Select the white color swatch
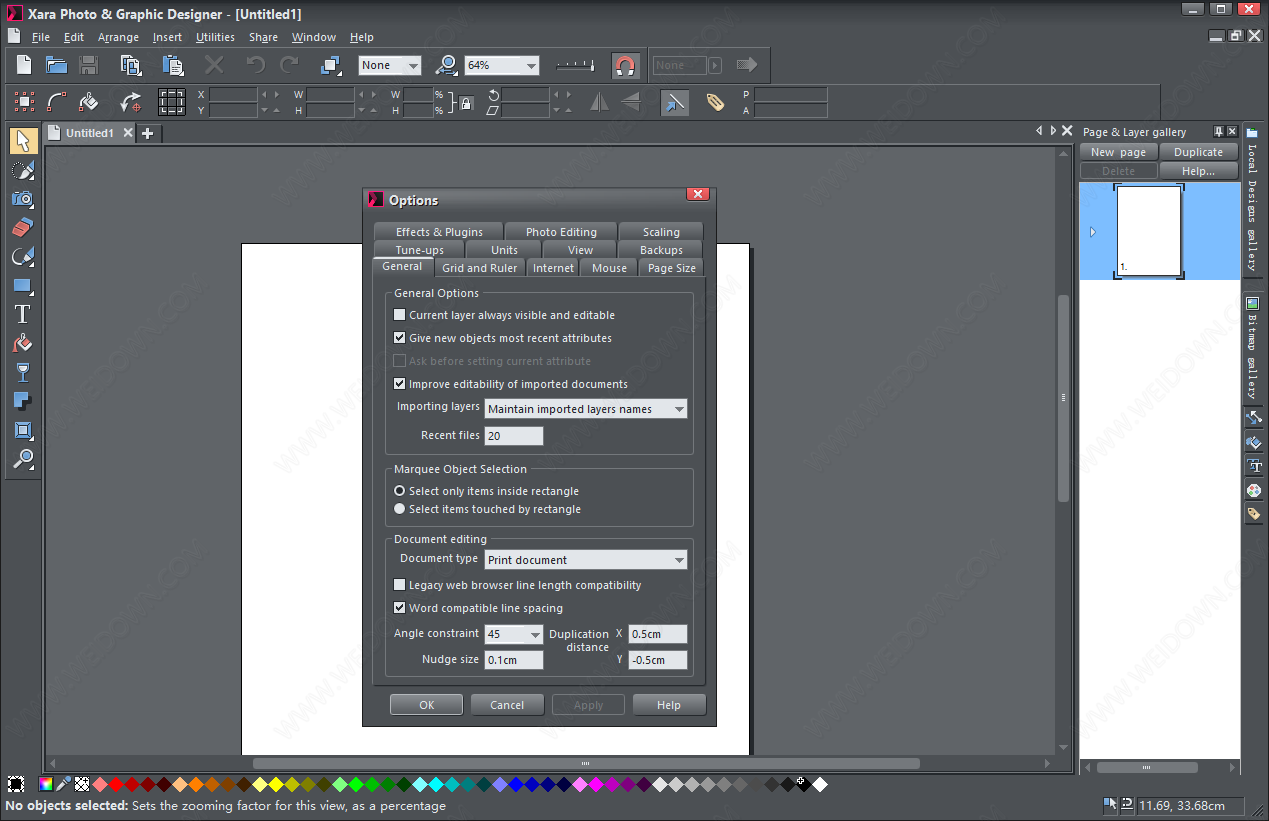This screenshot has height=821, width=1269. [820, 785]
